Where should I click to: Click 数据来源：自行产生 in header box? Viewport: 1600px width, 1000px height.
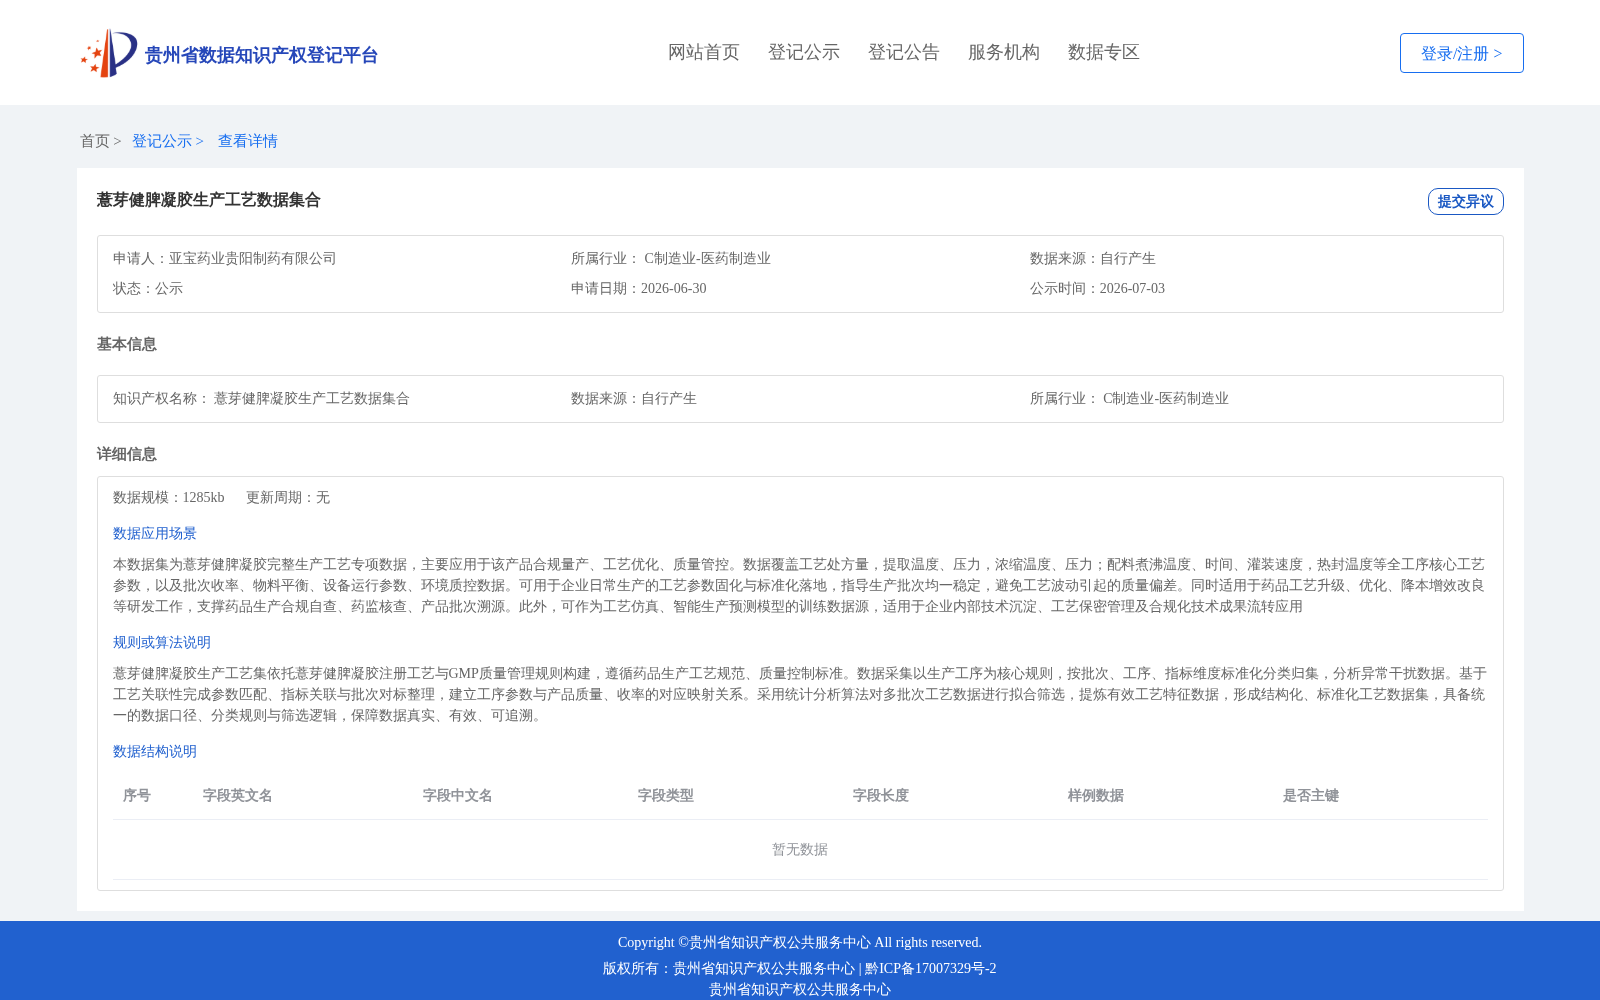(x=1092, y=258)
